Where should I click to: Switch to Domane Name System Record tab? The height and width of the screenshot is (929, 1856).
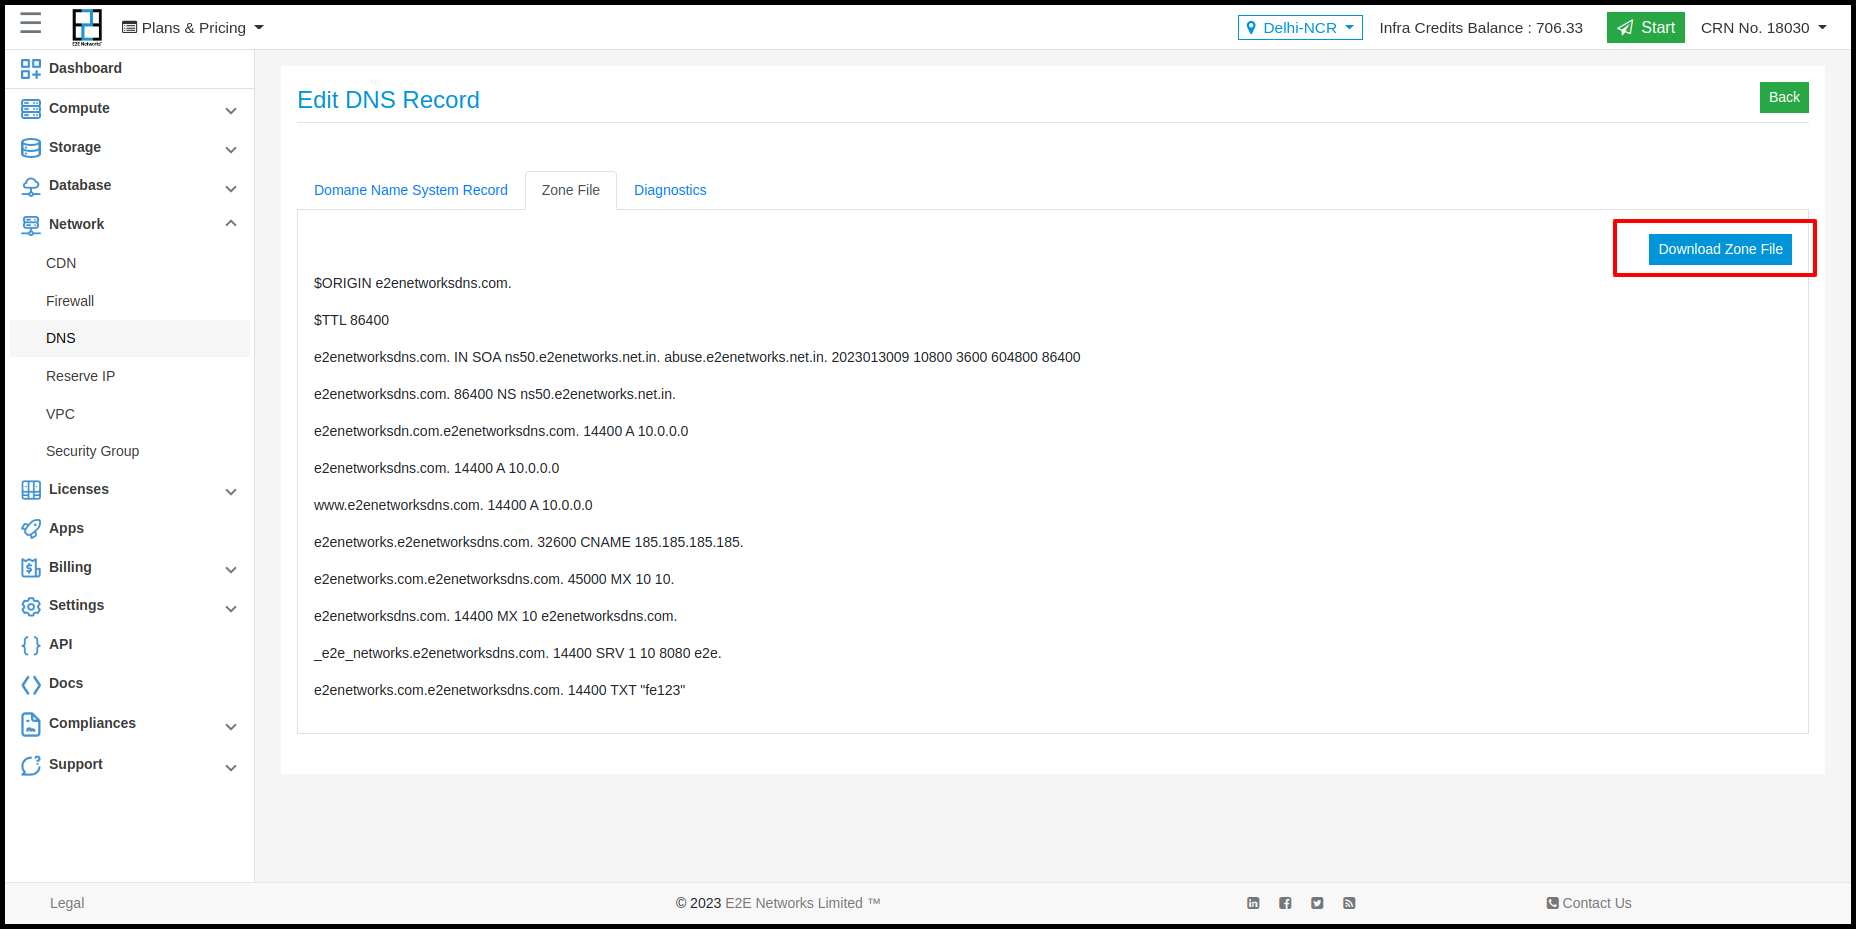[411, 190]
